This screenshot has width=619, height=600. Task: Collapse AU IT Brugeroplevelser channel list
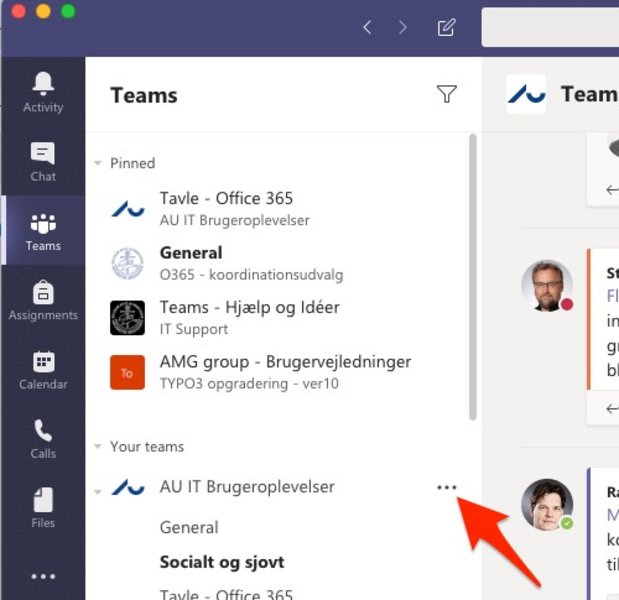[x=98, y=492]
